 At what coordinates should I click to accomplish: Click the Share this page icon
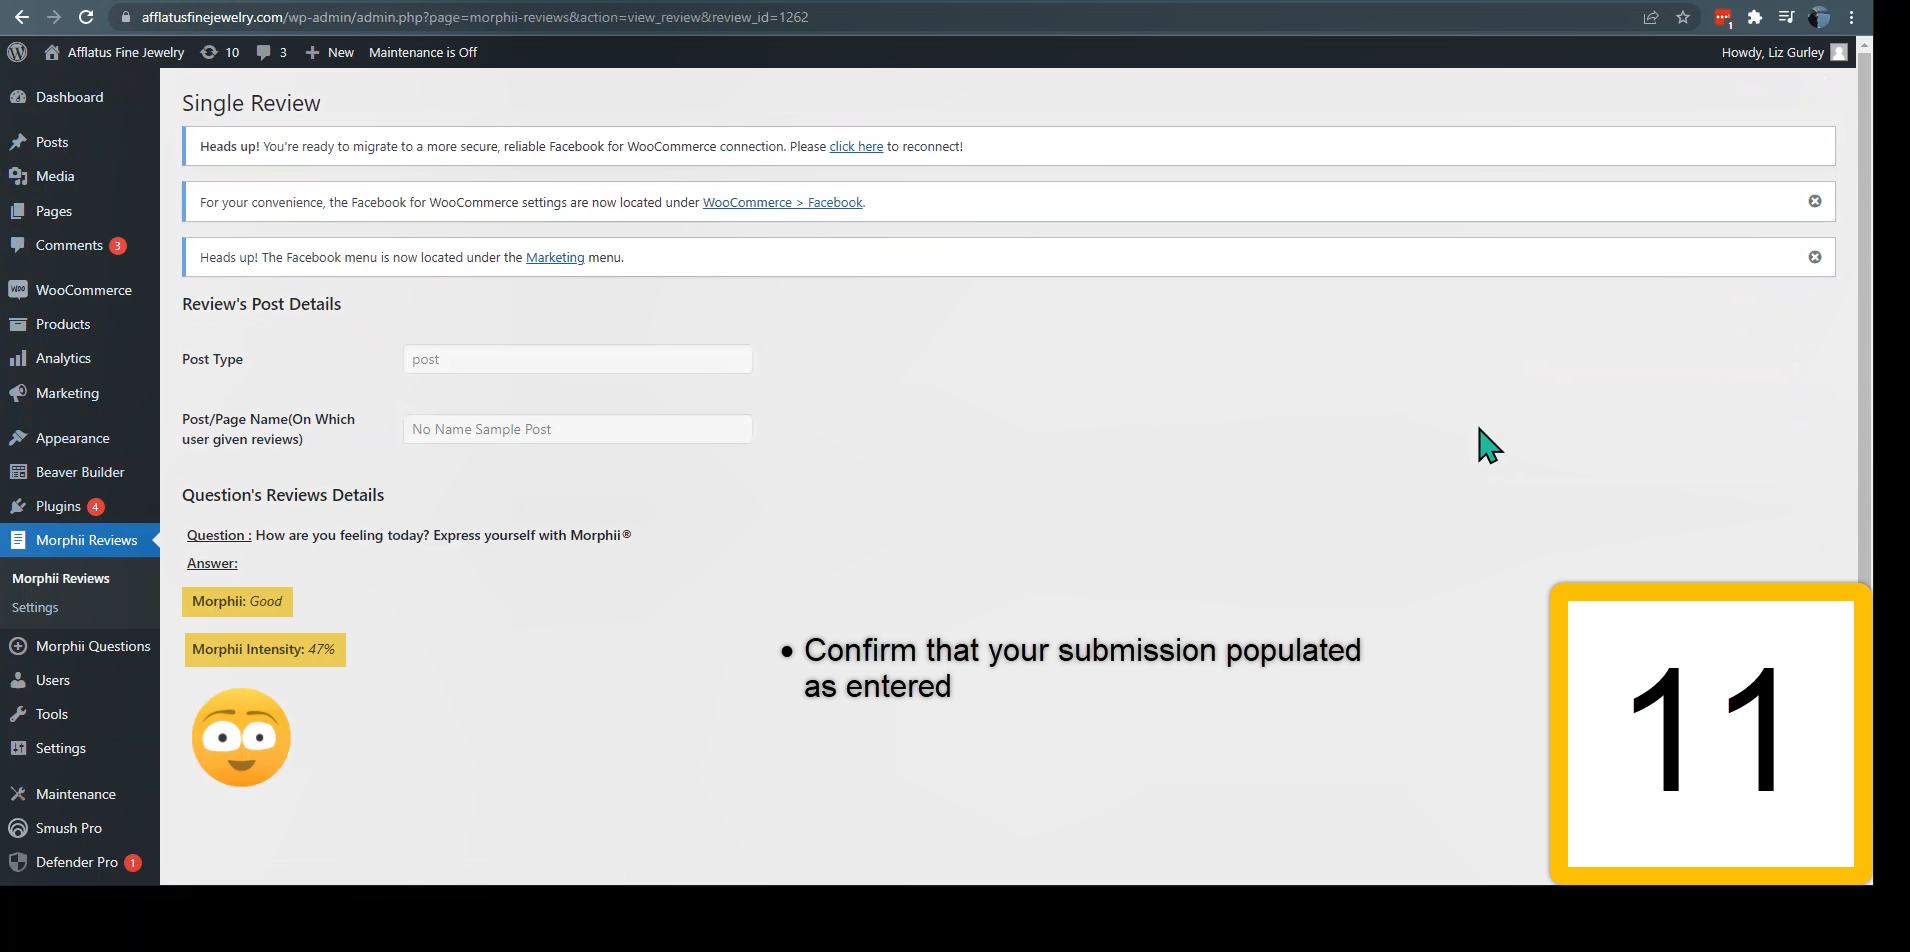(x=1651, y=17)
